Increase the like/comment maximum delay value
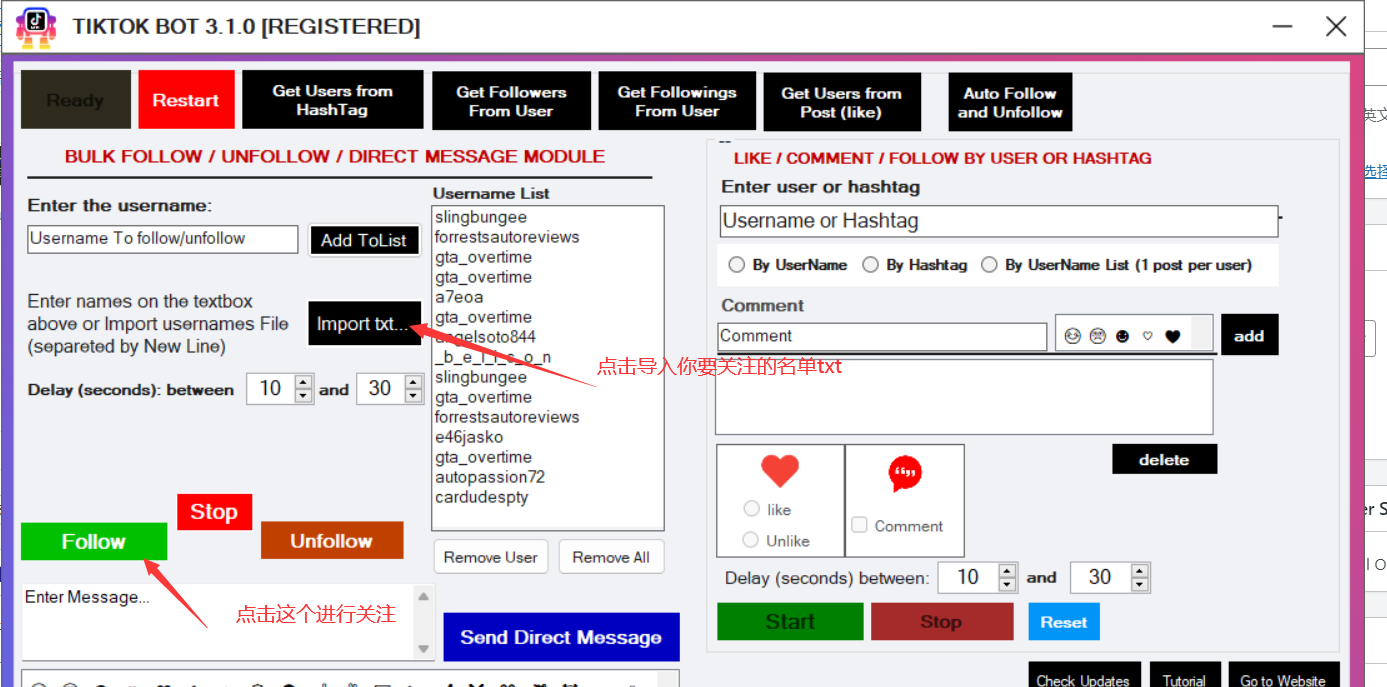 pos(1139,571)
